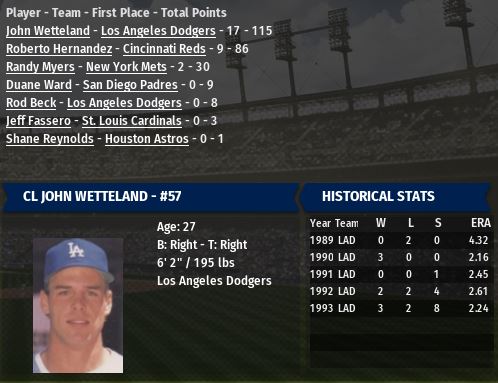This screenshot has width=498, height=383.
Task: Open Roberto Hernandez player link
Action: [x=59, y=49]
